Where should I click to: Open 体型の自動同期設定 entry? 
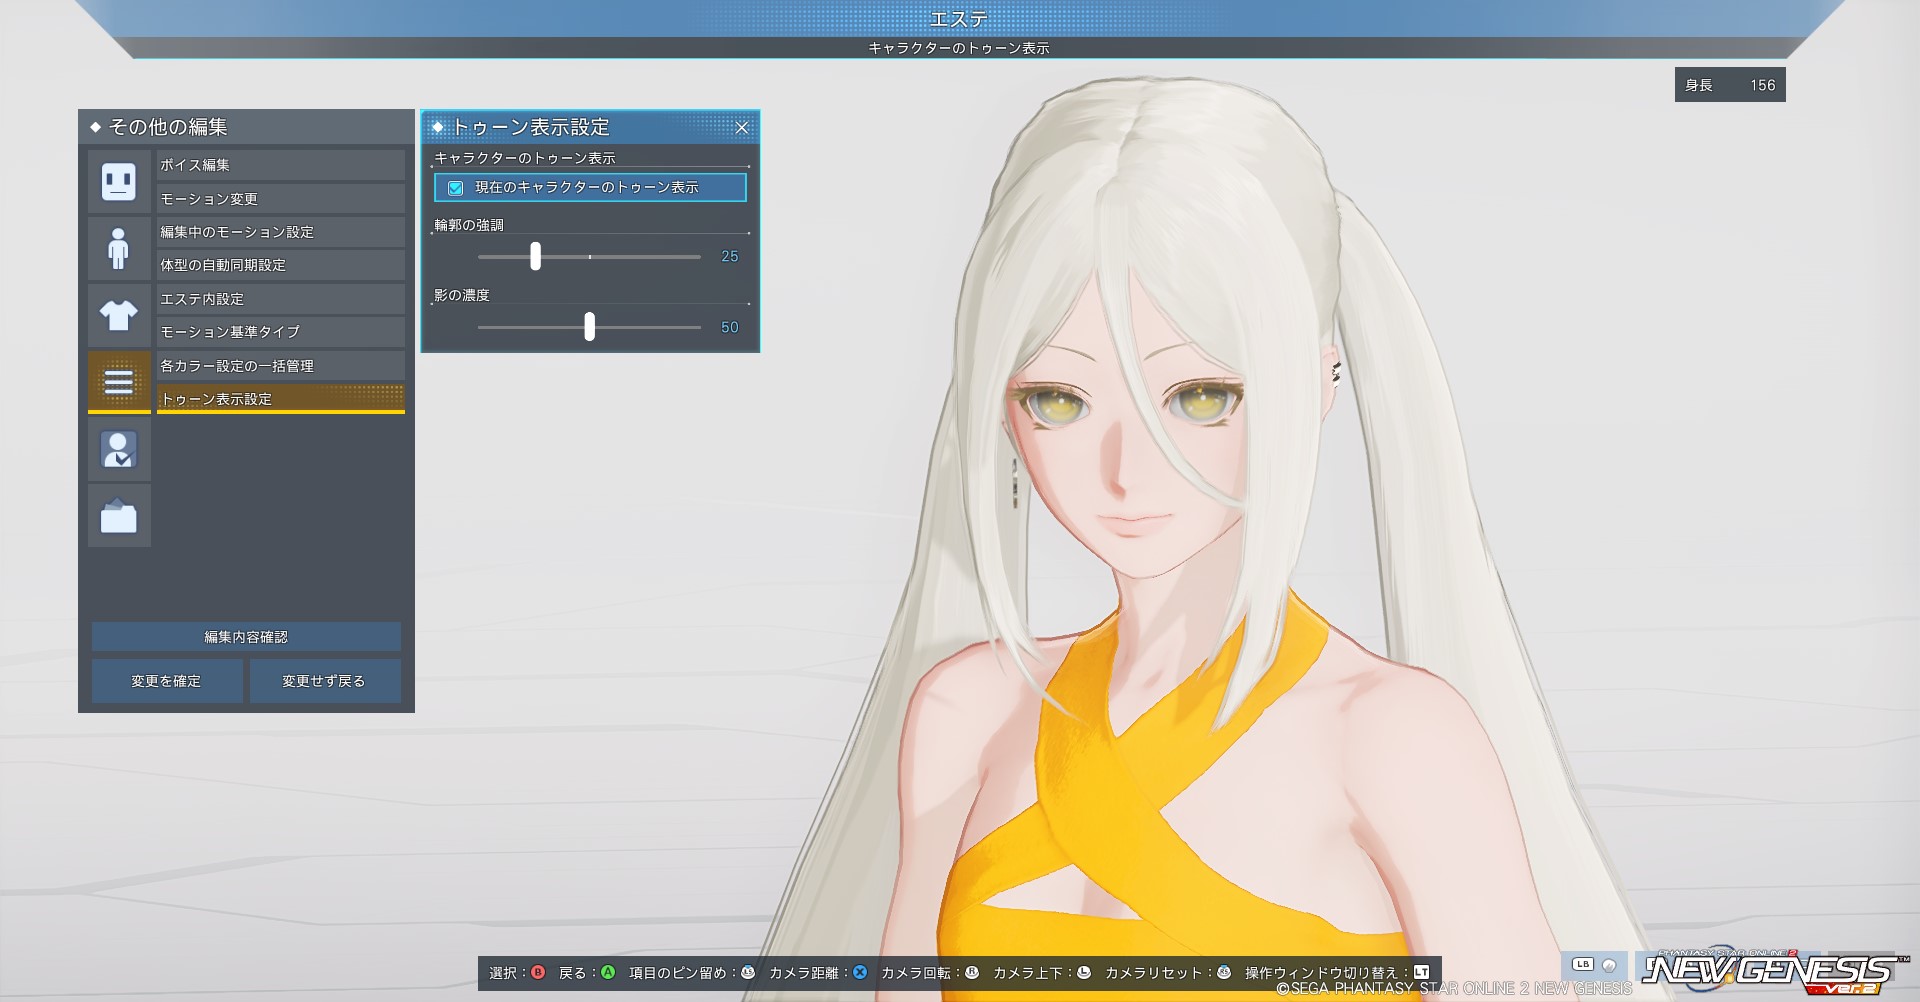coord(280,265)
